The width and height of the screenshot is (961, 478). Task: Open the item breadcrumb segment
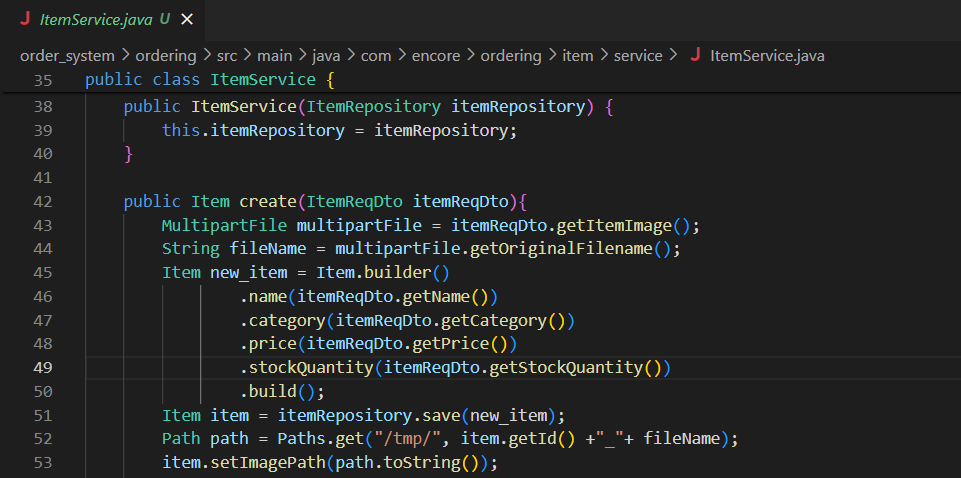pyautogui.click(x=577, y=56)
